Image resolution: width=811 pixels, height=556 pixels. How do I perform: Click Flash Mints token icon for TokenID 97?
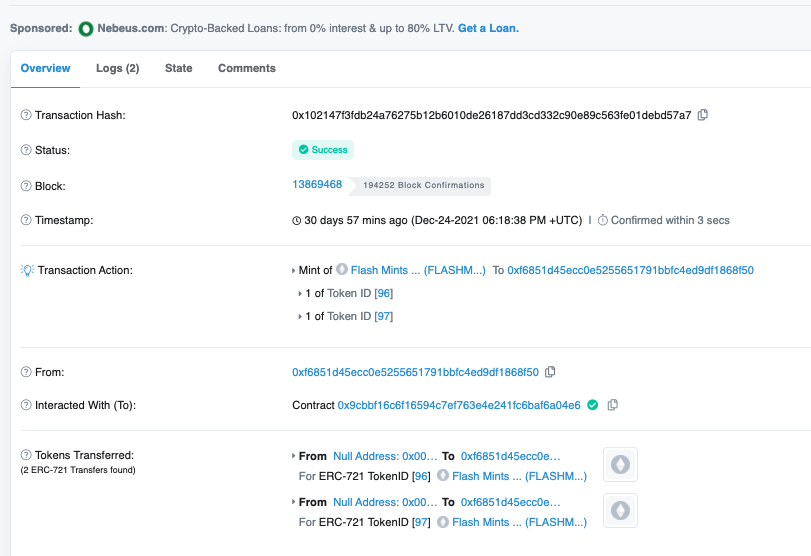pyautogui.click(x=443, y=522)
